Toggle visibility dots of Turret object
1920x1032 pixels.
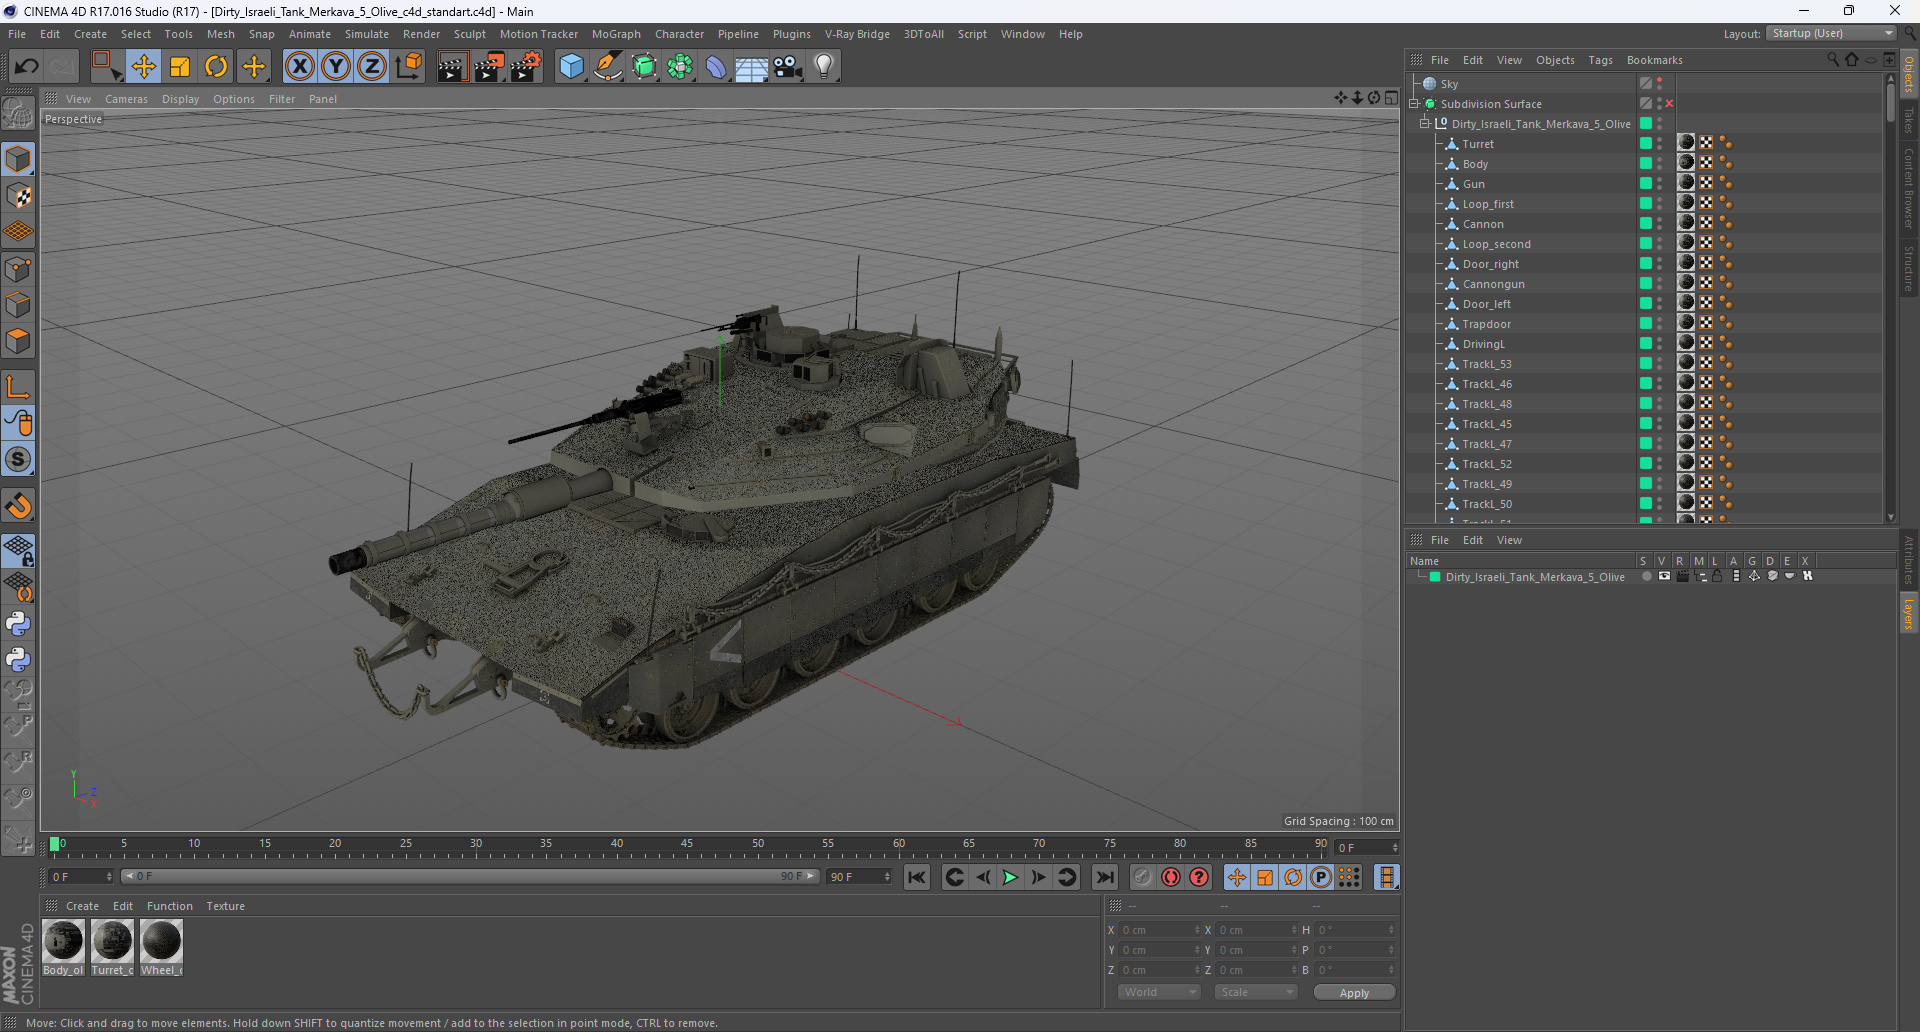tap(1659, 144)
